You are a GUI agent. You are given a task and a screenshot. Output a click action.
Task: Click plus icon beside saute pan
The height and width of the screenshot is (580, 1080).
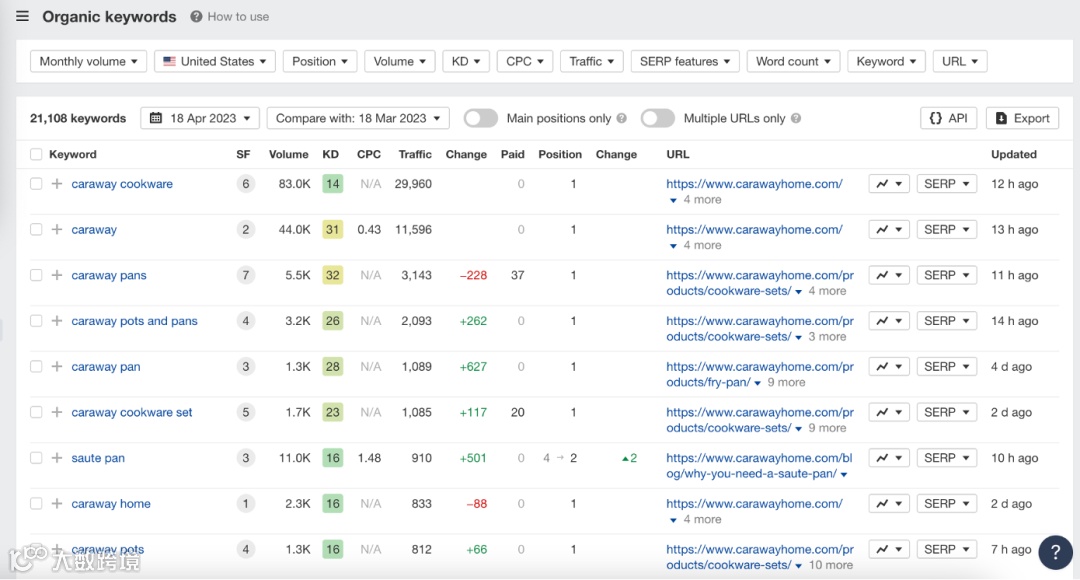56,458
